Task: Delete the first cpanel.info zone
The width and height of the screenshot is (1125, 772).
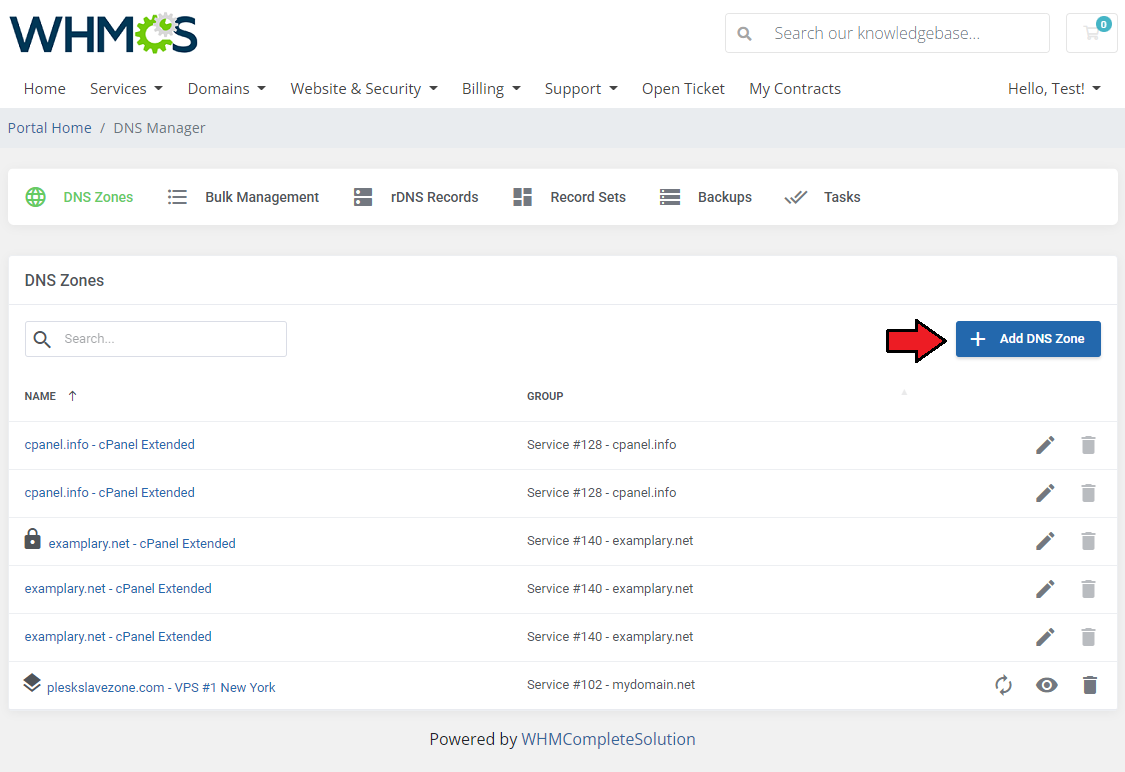Action: coord(1088,445)
